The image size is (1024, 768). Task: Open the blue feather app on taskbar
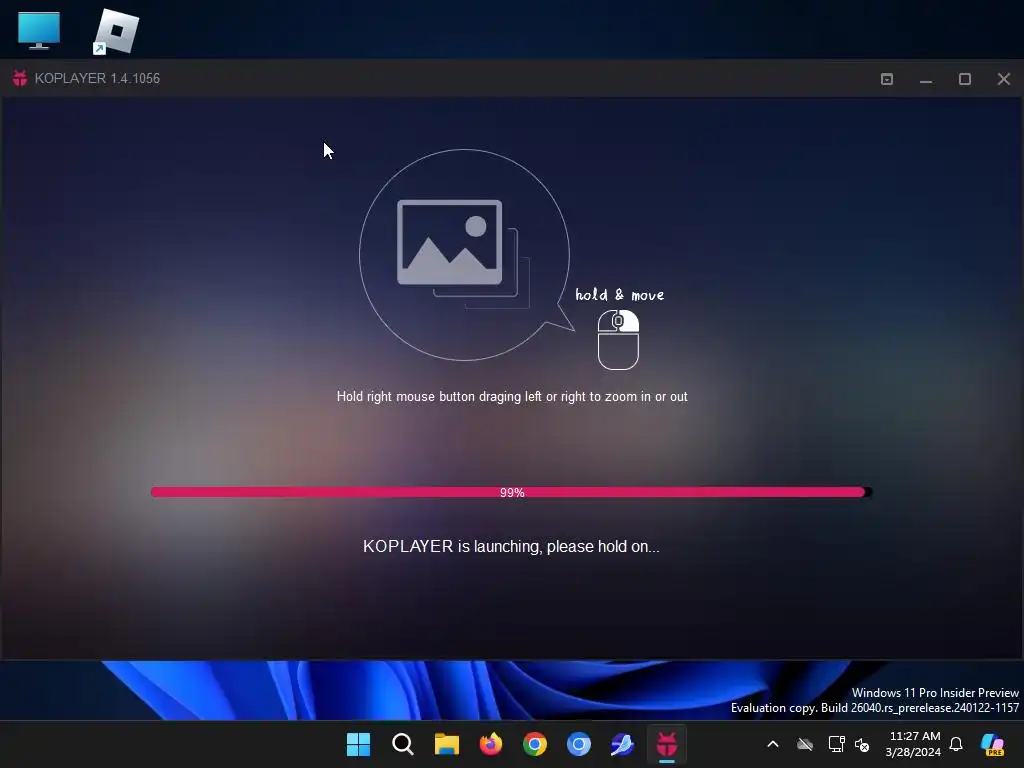pos(622,744)
